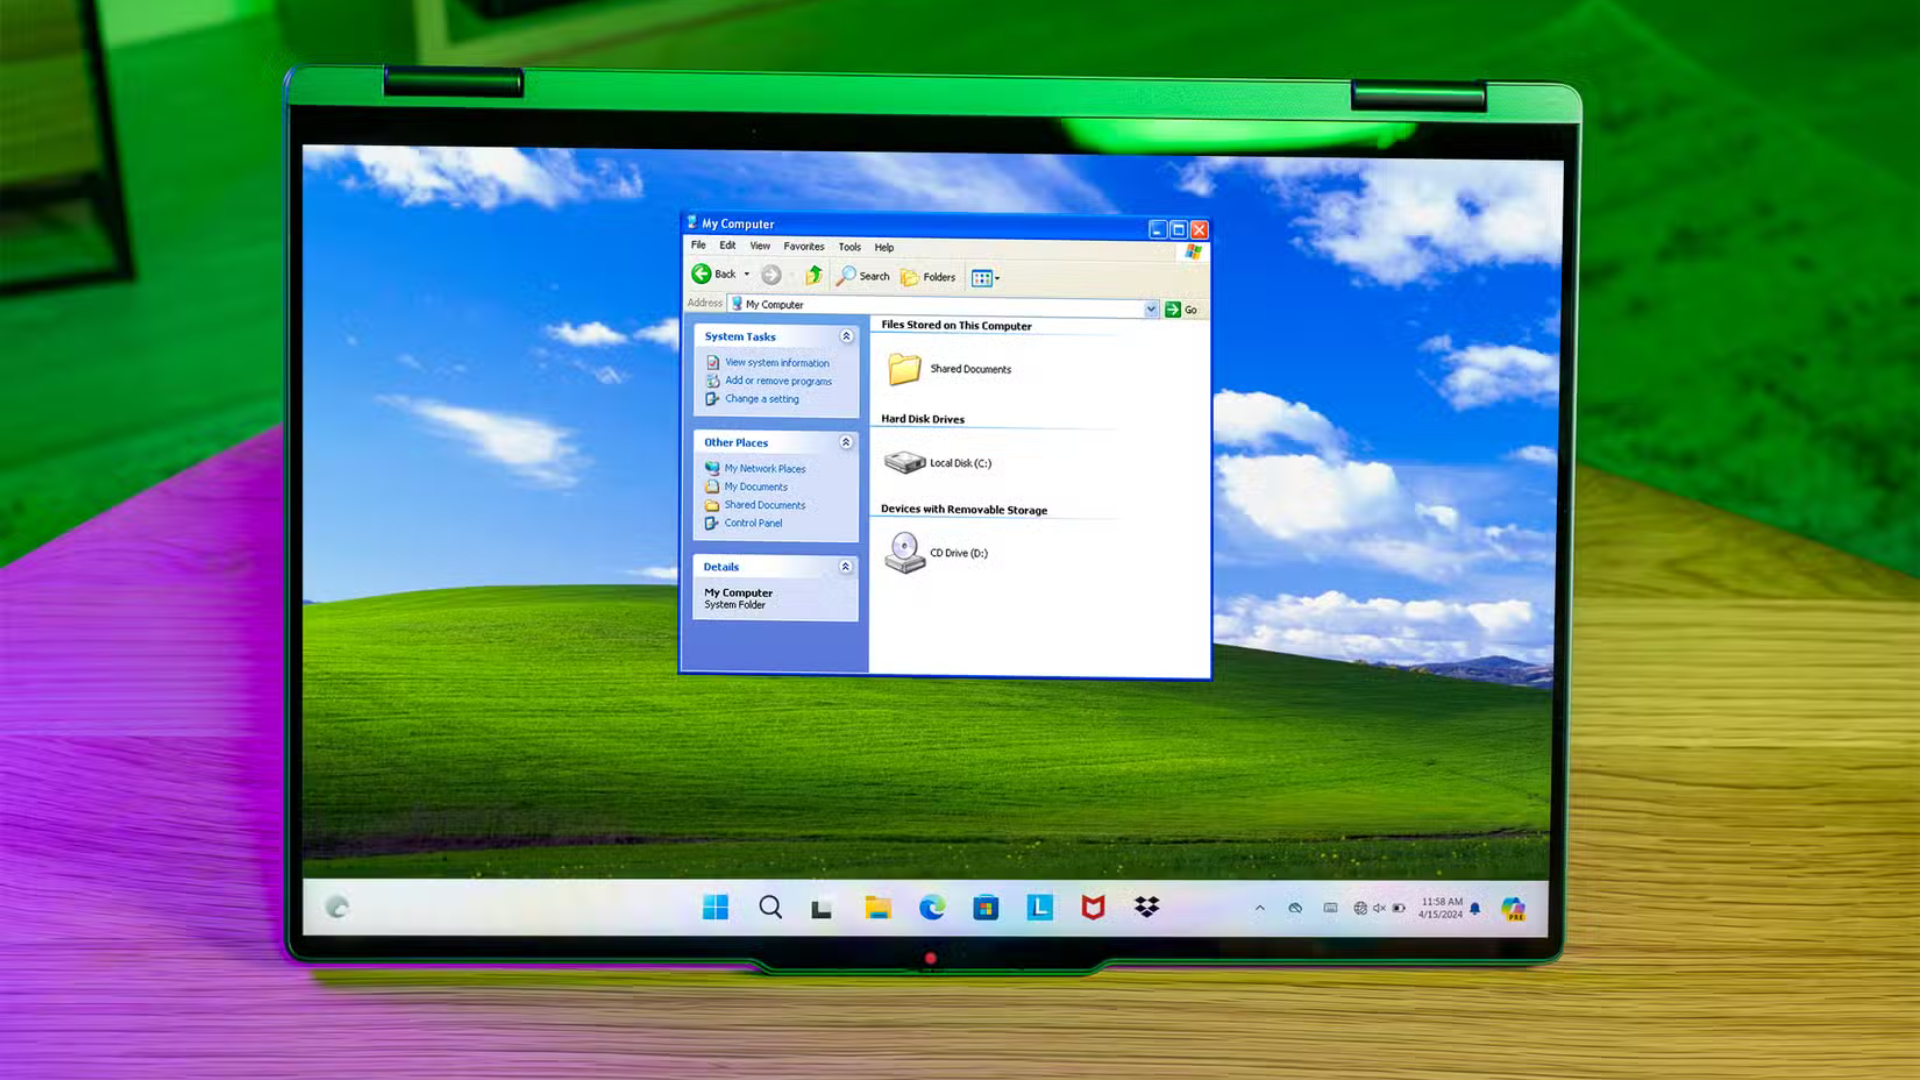The height and width of the screenshot is (1080, 1920).
Task: Click the Windows Start button
Action: pos(714,907)
